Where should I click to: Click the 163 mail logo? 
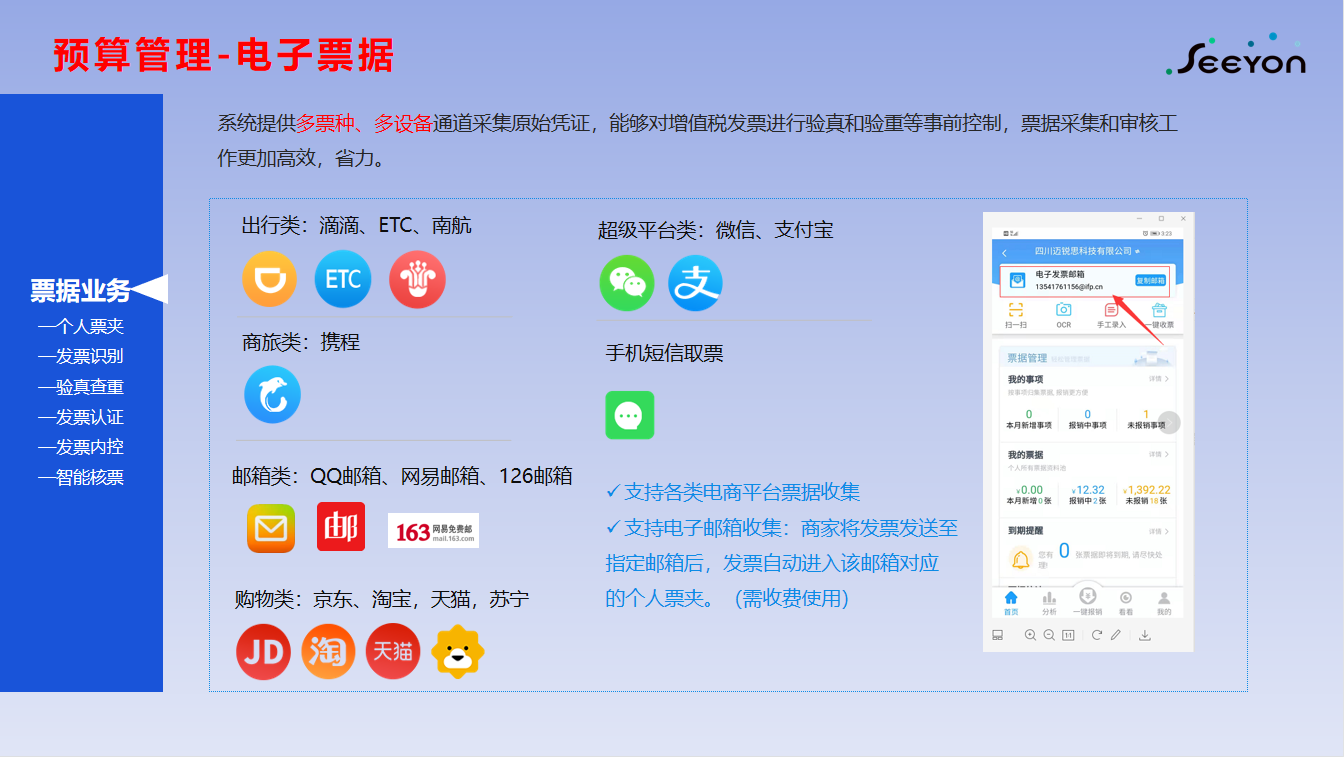coord(433,530)
